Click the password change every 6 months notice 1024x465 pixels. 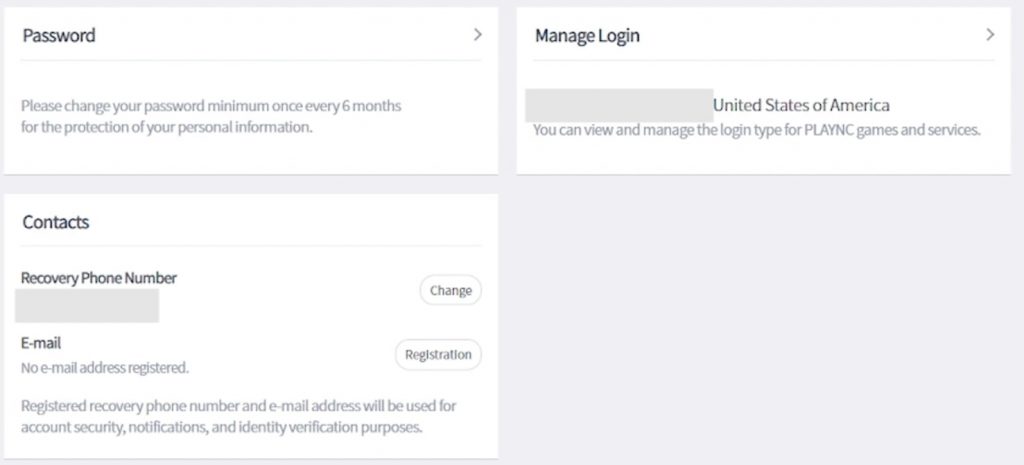tap(211, 106)
